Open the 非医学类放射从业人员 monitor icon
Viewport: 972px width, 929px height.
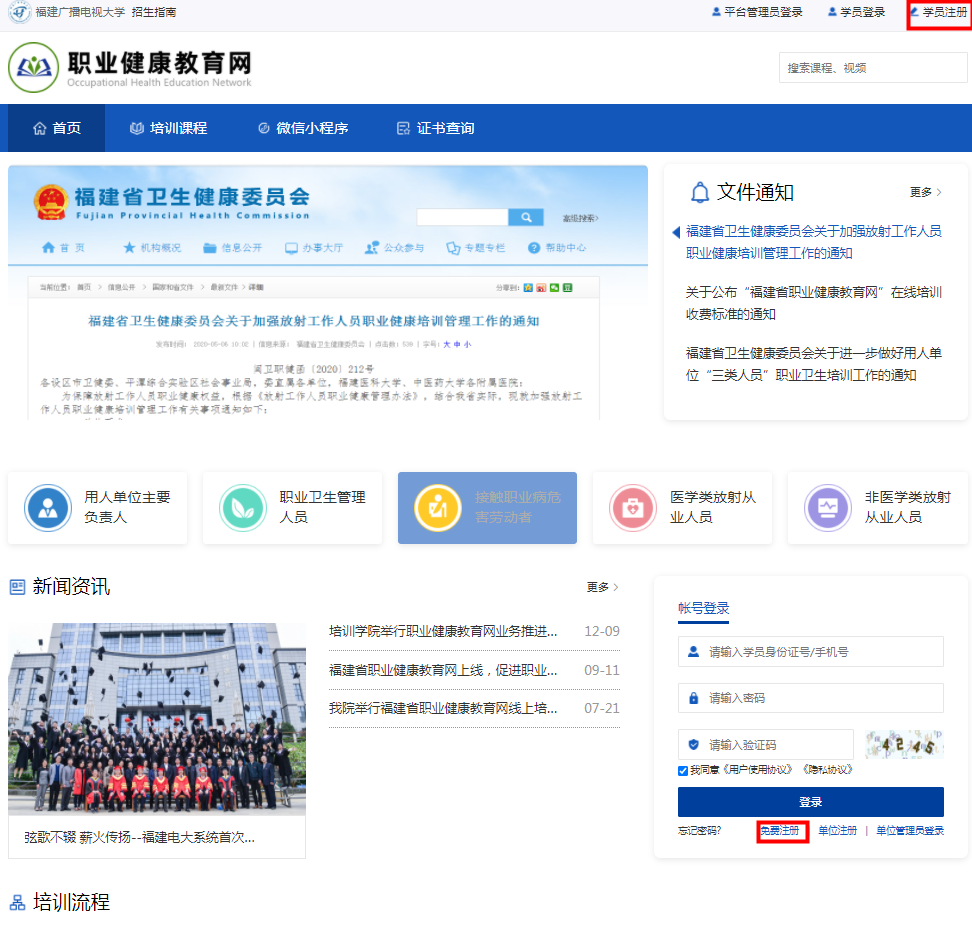[x=828, y=508]
